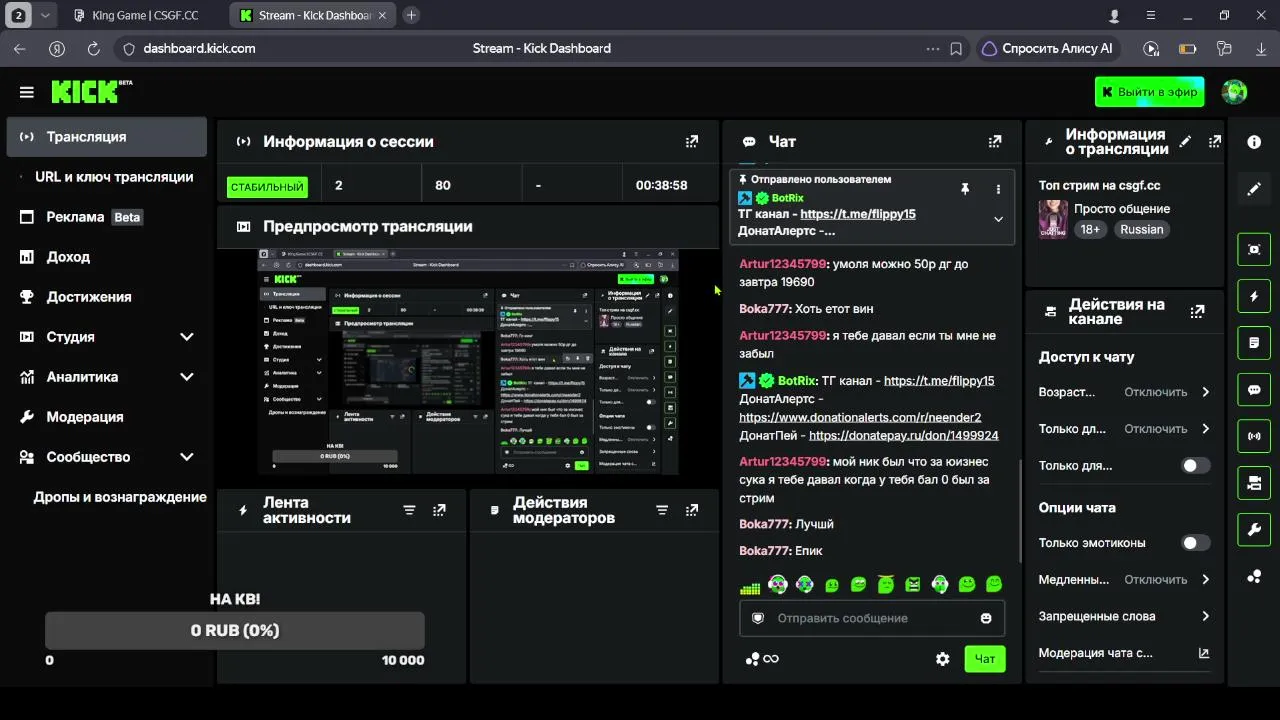Toggle the lightning activity widget in right rail

pyautogui.click(x=1254, y=297)
